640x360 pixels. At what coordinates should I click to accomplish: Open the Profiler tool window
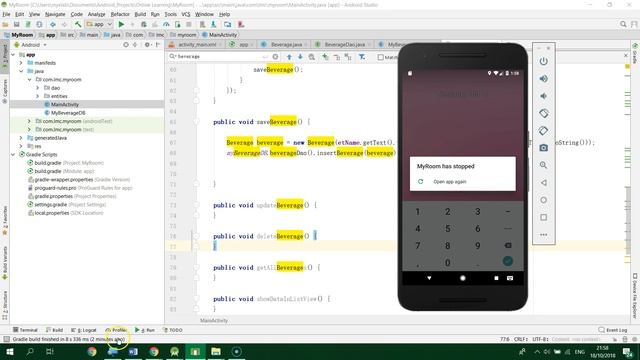pos(116,330)
